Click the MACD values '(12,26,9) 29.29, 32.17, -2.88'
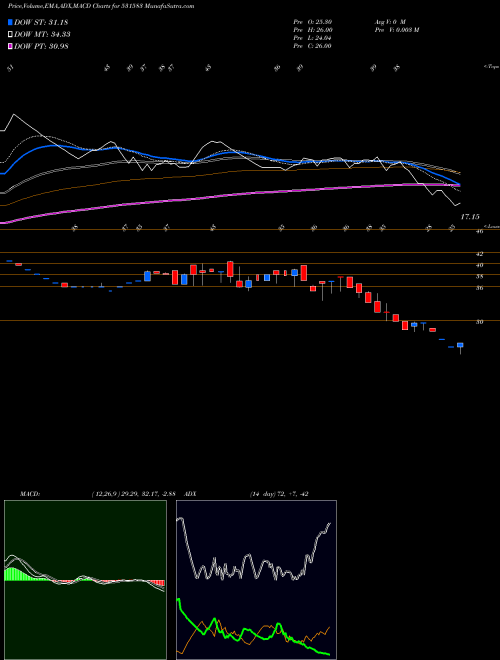Image resolution: width=500 pixels, height=660 pixels. [135, 494]
